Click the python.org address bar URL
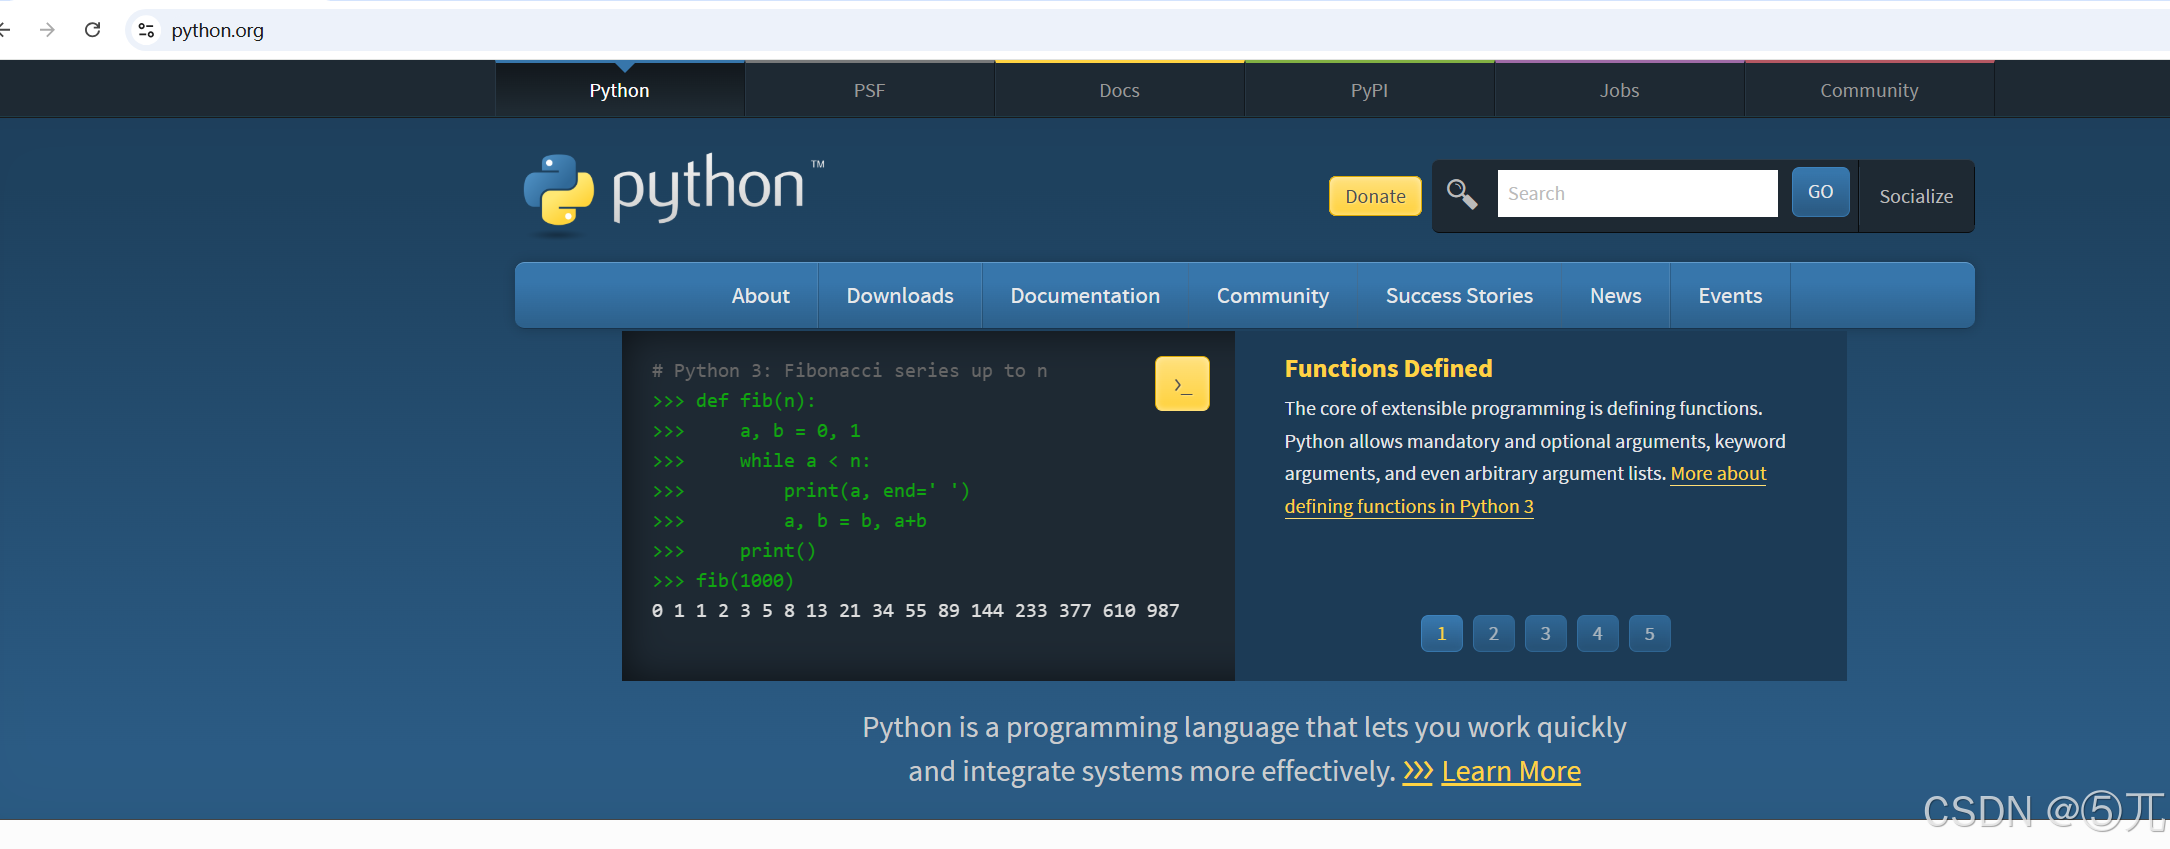The height and width of the screenshot is (849, 2170). pyautogui.click(x=218, y=30)
